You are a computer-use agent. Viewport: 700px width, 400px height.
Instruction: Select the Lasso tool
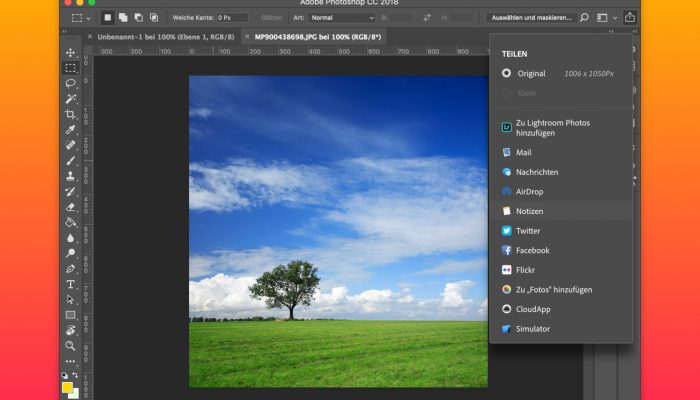click(x=71, y=83)
